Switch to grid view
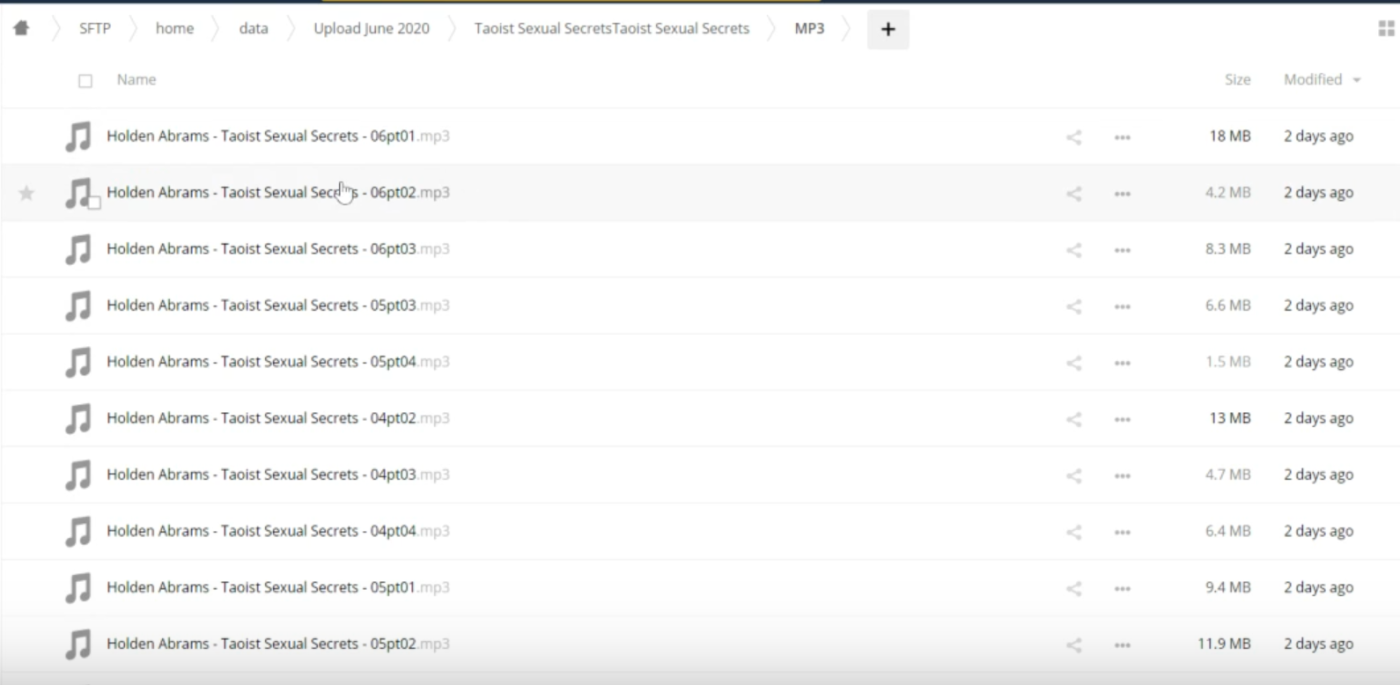This screenshot has height=685, width=1400. tap(1385, 29)
